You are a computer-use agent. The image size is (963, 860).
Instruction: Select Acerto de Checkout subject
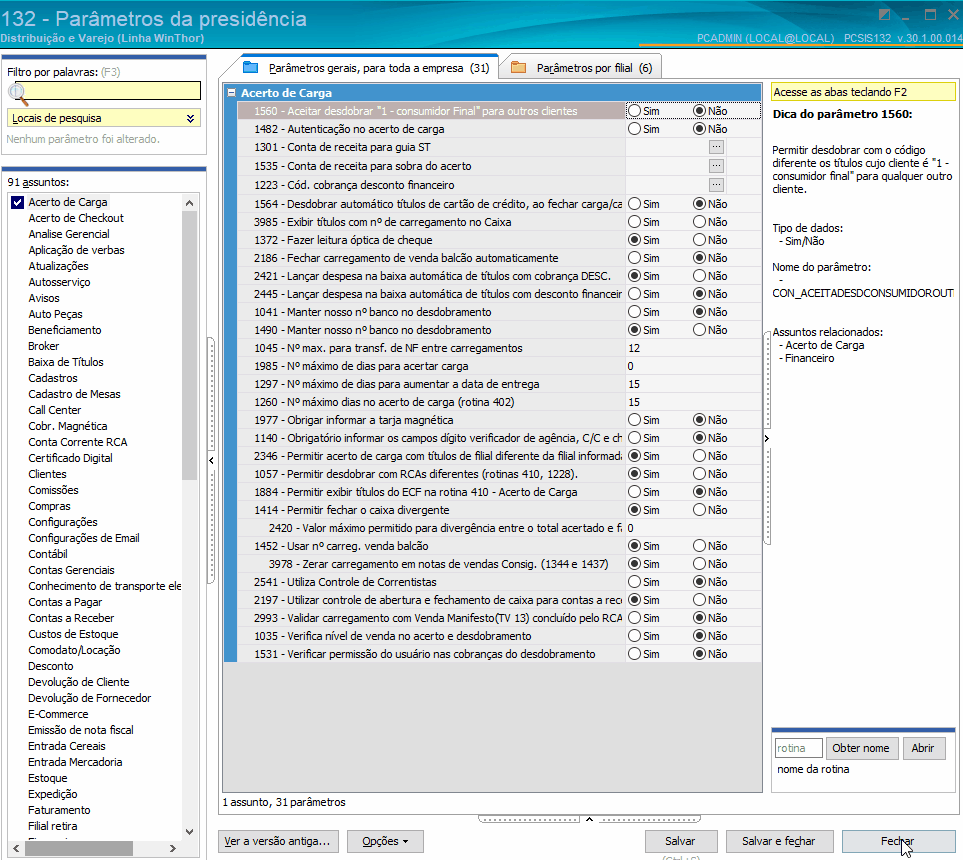[x=76, y=218]
